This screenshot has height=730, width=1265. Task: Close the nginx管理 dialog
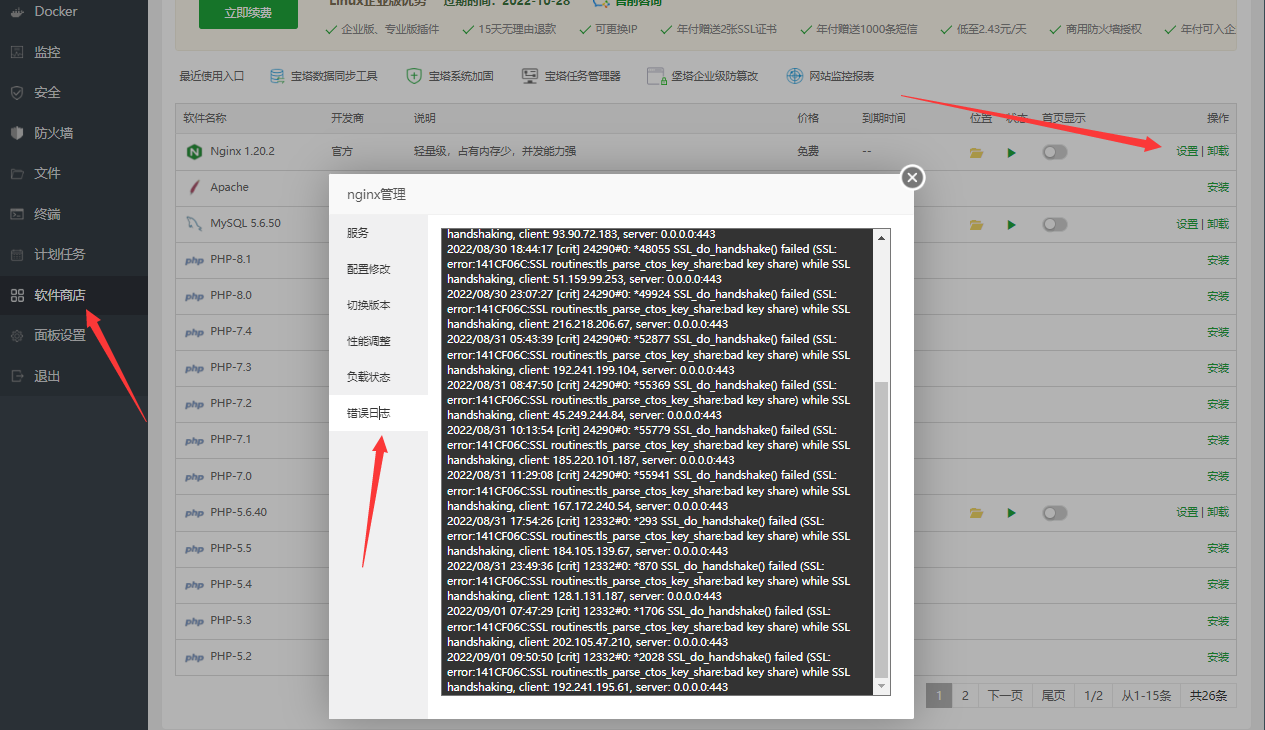pyautogui.click(x=912, y=177)
